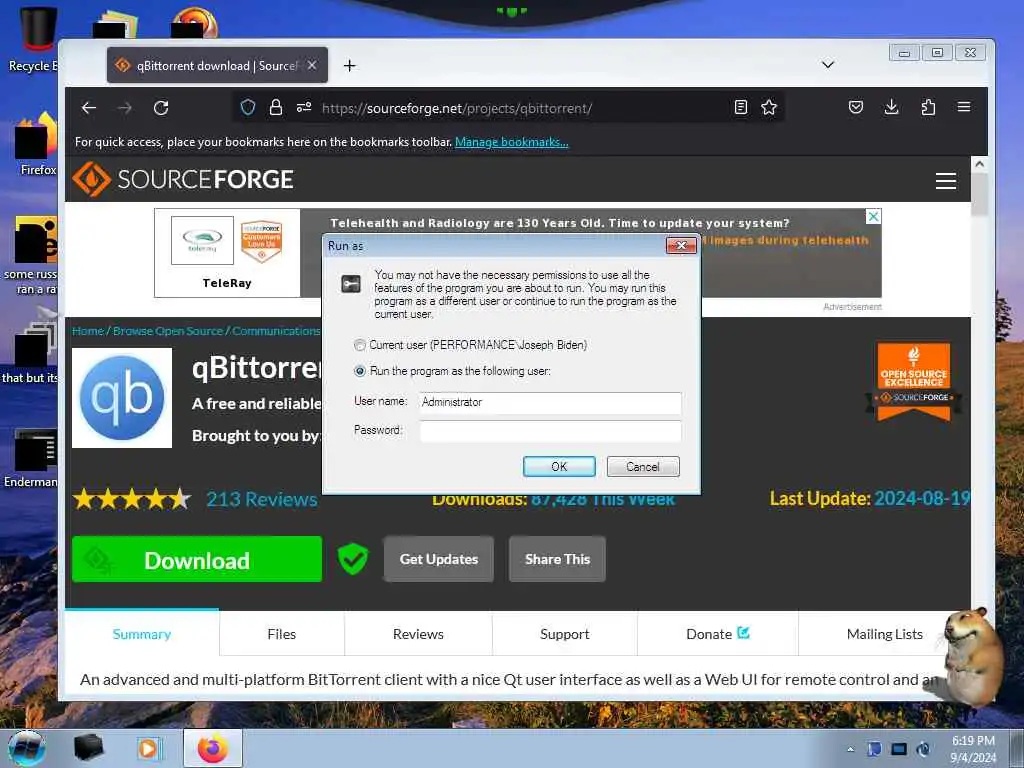Viewport: 1024px width, 768px height.
Task: Open tracking protection shield icon
Action: [x=248, y=107]
